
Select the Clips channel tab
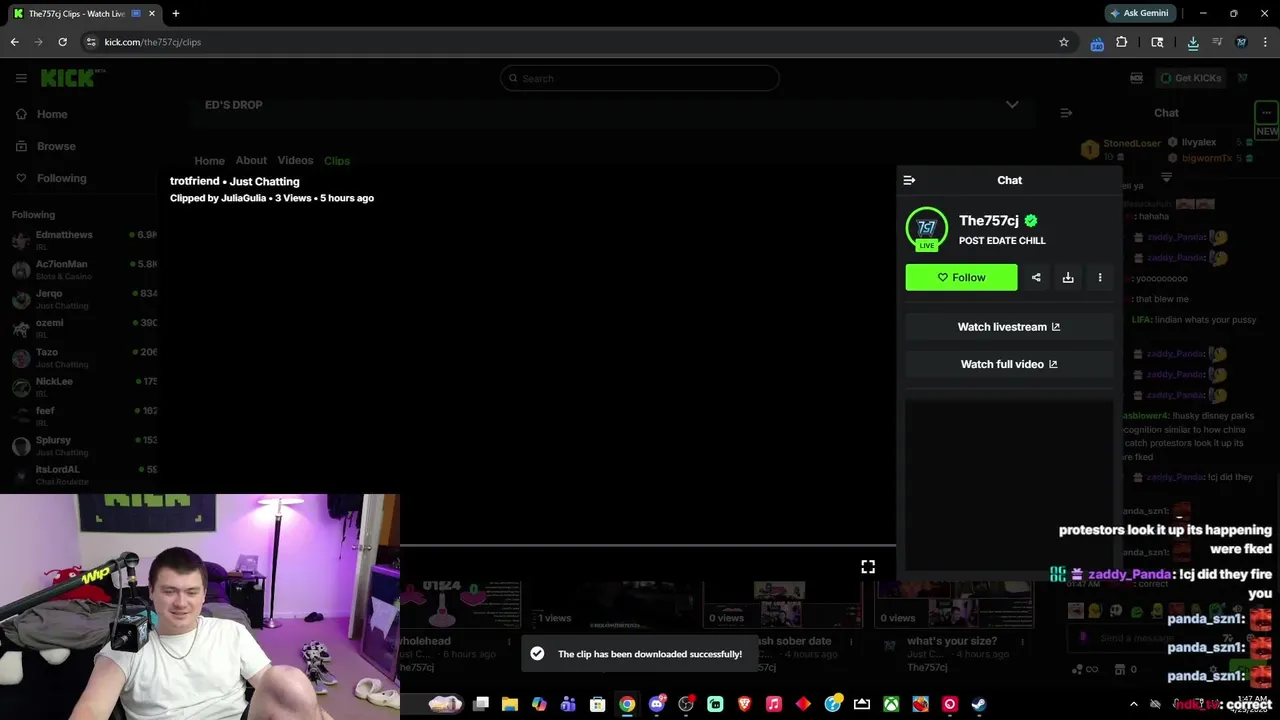tap(337, 160)
